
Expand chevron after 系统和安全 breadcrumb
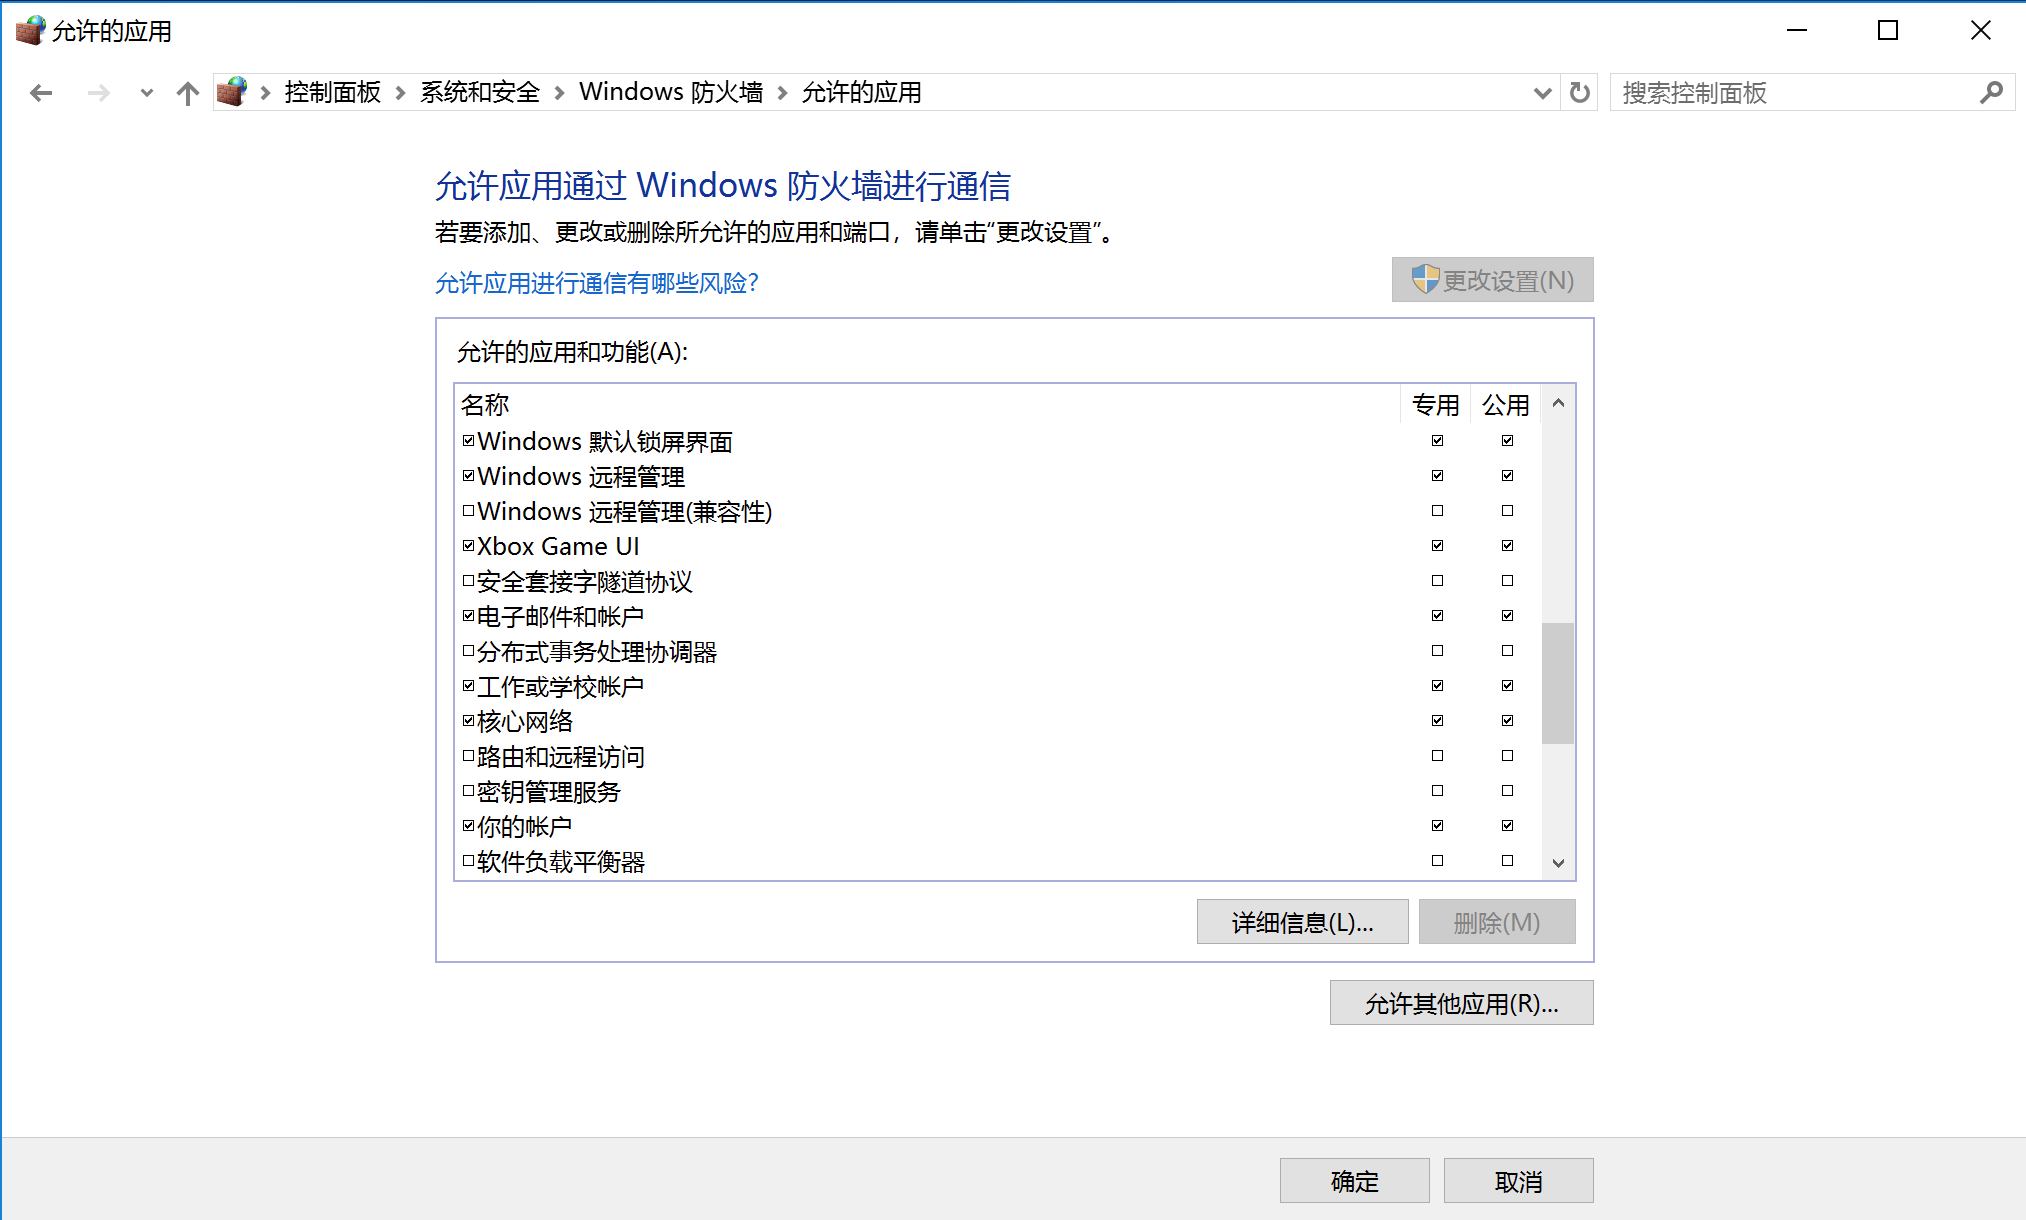point(559,93)
